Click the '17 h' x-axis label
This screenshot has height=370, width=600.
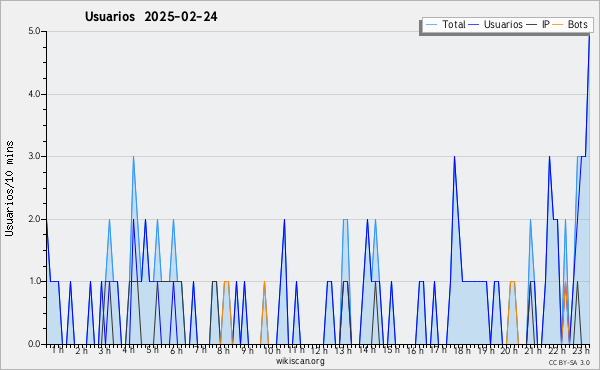click(438, 350)
